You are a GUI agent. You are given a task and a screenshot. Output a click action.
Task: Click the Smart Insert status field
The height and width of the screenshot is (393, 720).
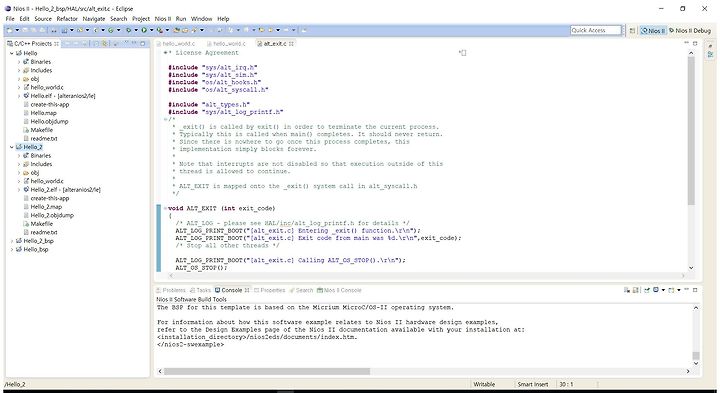tap(533, 384)
